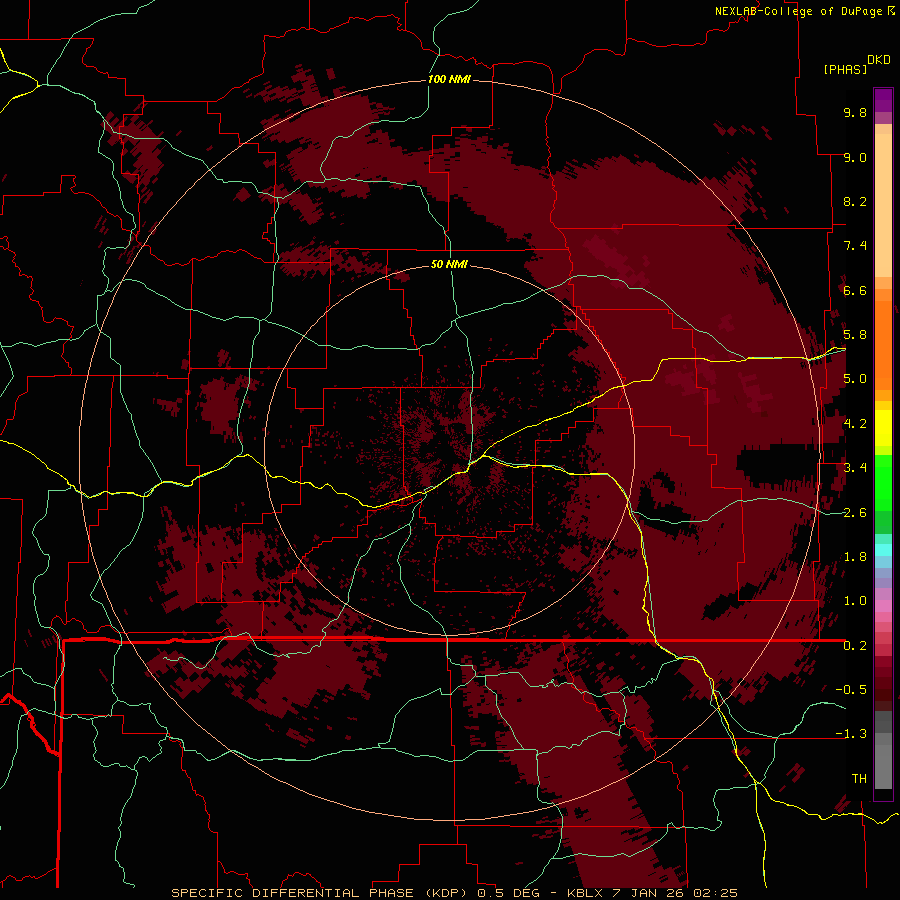Select the 8.2 scale value
Screen dimensions: 900x900
[855, 201]
